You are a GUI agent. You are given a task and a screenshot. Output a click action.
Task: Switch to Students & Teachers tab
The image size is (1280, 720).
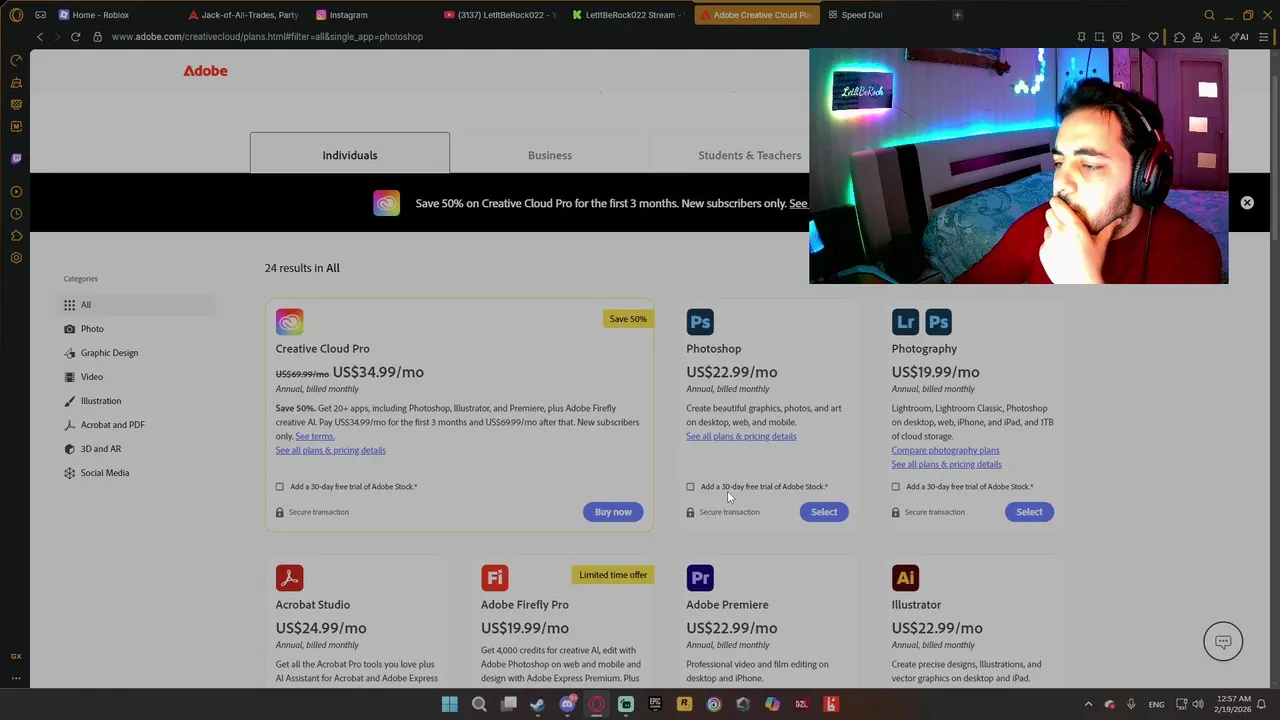(x=750, y=155)
